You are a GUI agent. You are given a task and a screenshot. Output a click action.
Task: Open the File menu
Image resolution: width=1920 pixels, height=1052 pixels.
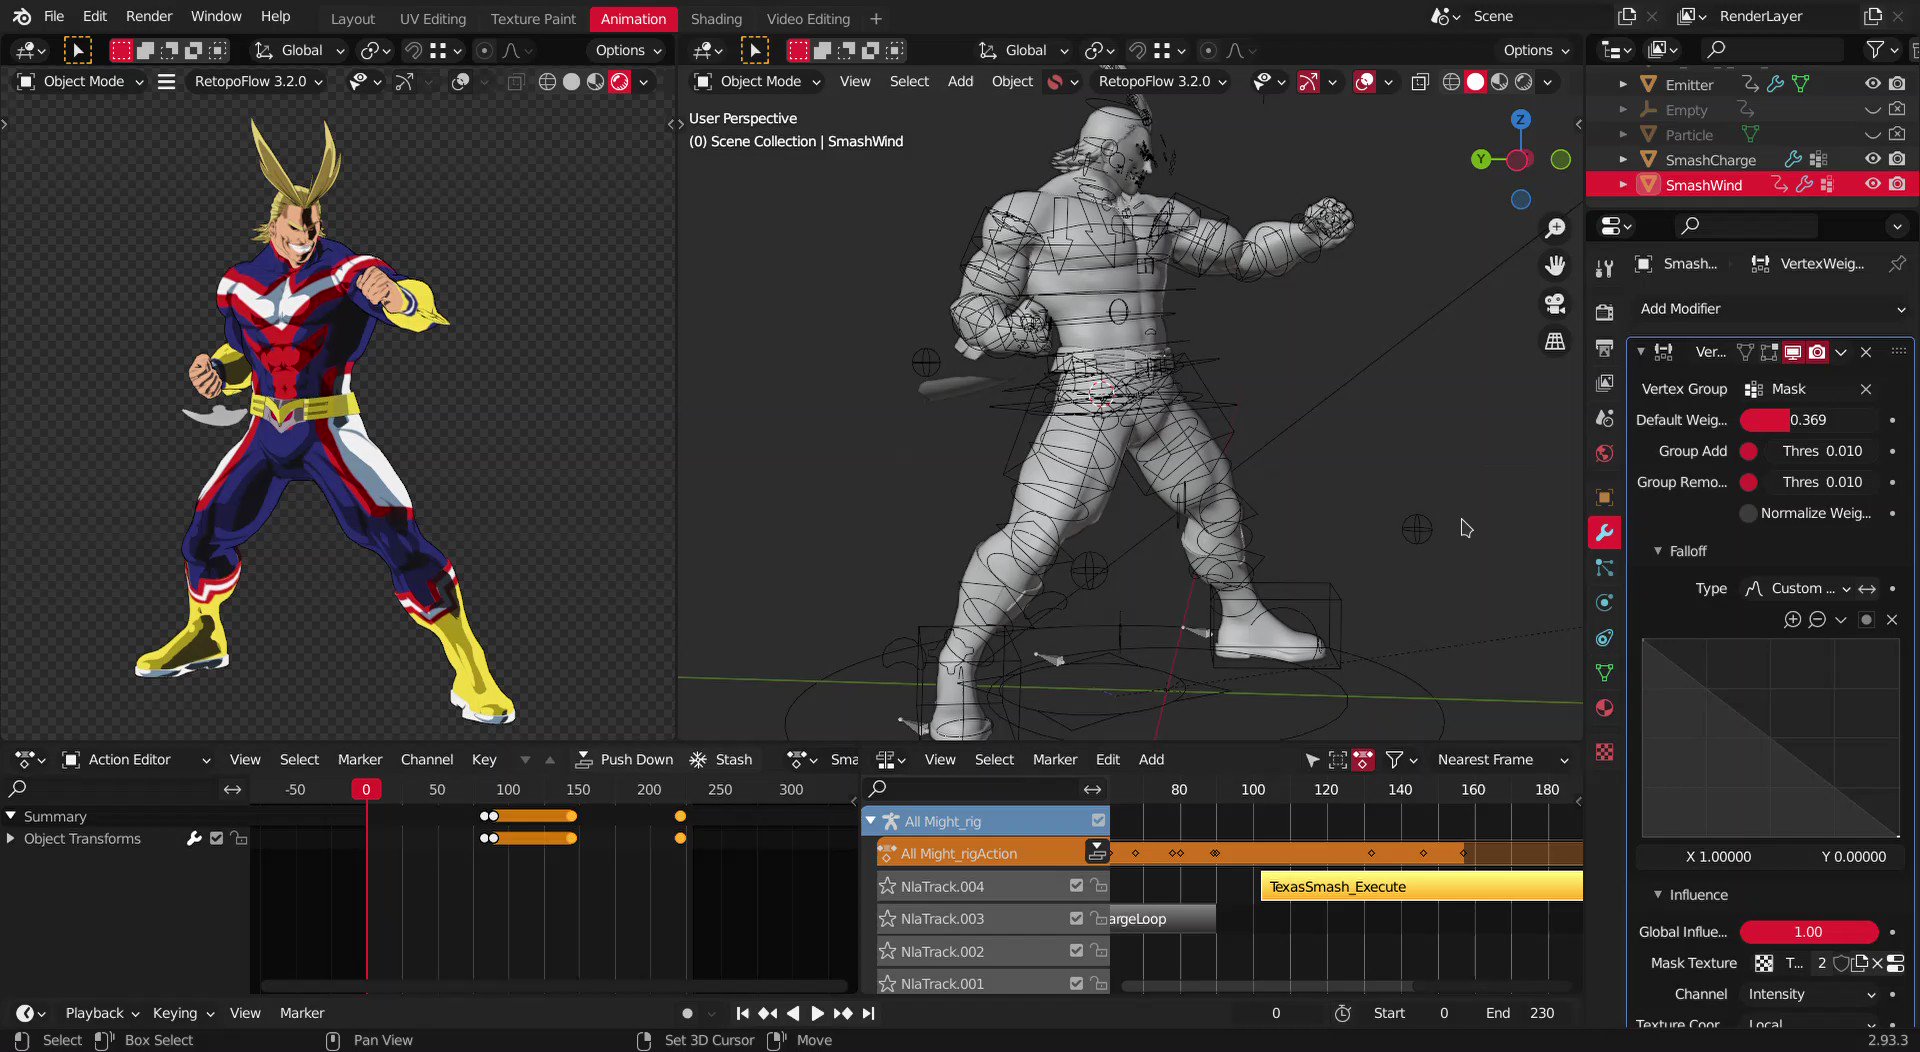coord(54,16)
